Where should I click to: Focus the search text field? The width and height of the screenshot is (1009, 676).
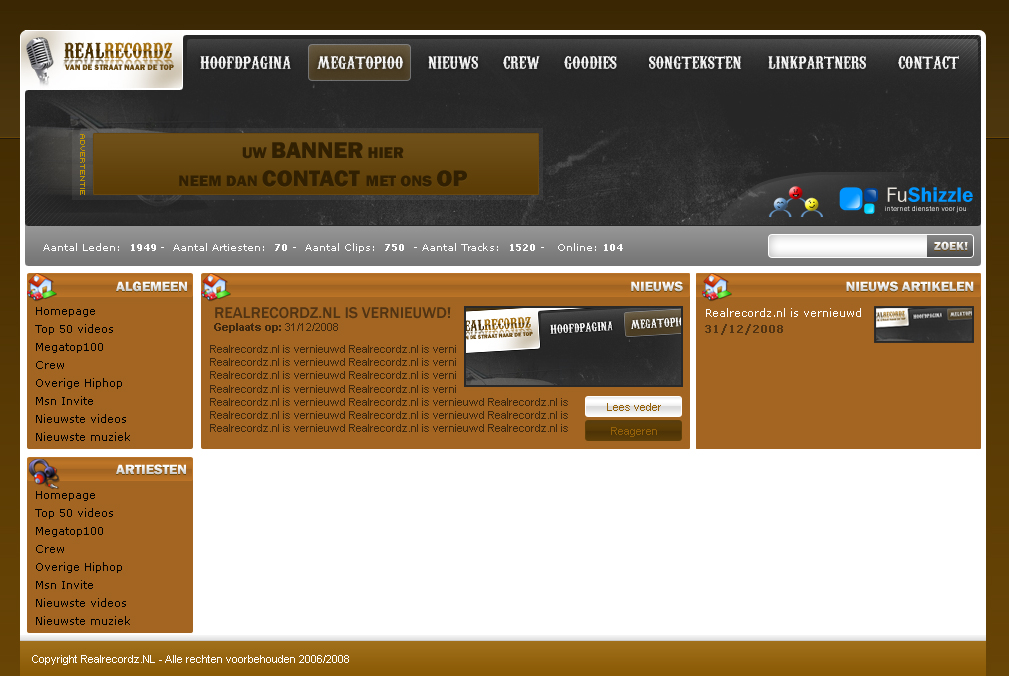[x=847, y=246]
